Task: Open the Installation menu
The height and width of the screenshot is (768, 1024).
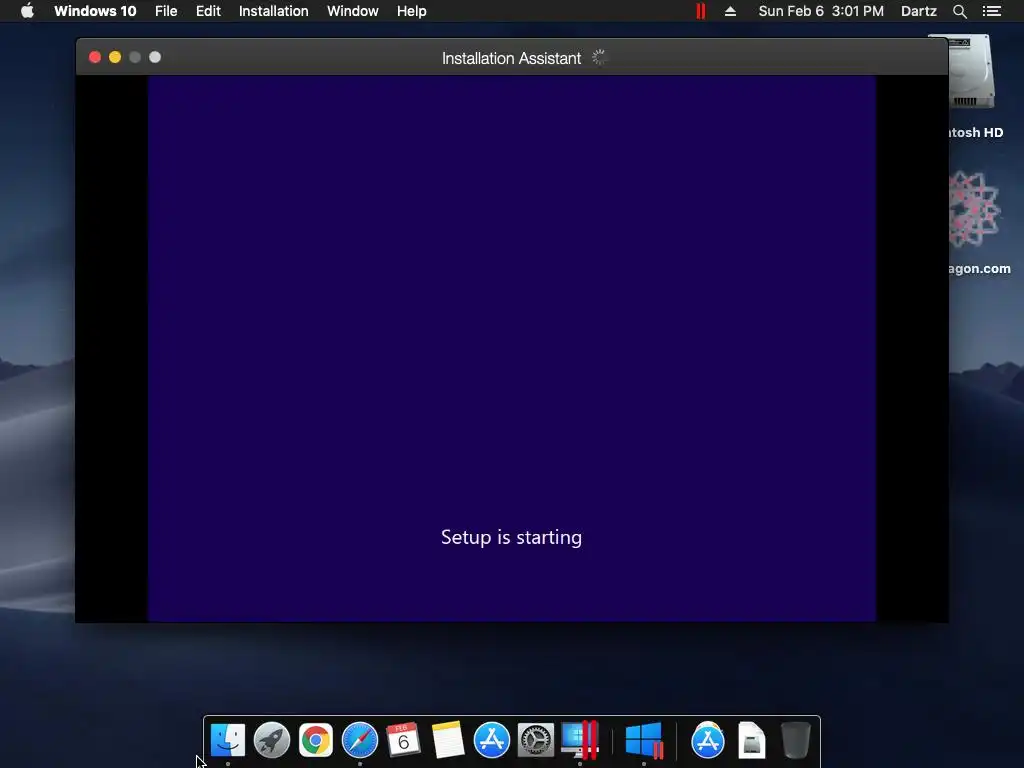Action: click(274, 11)
